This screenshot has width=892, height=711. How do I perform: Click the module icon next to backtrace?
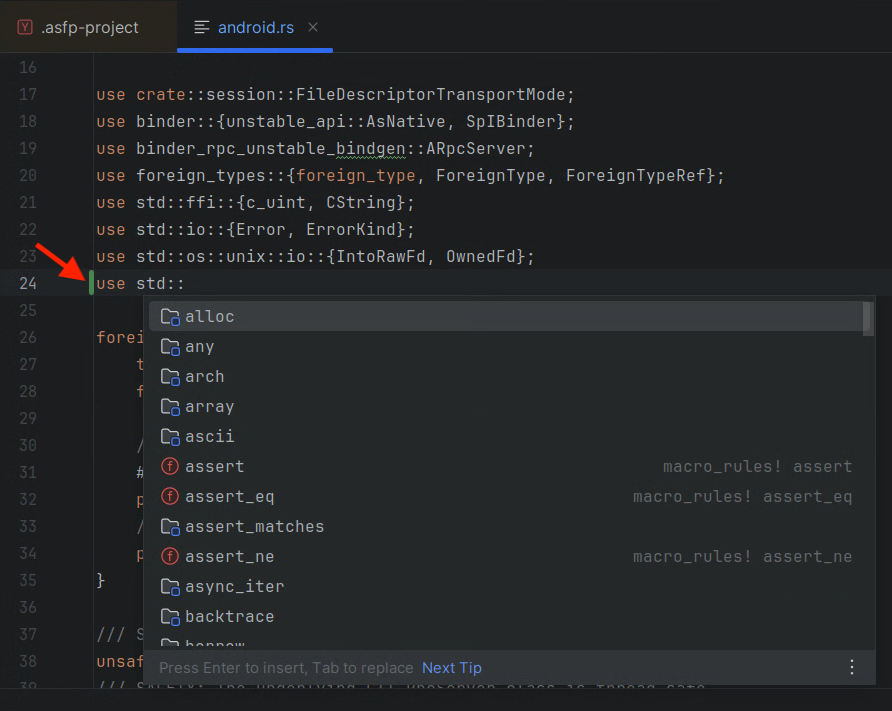point(169,616)
